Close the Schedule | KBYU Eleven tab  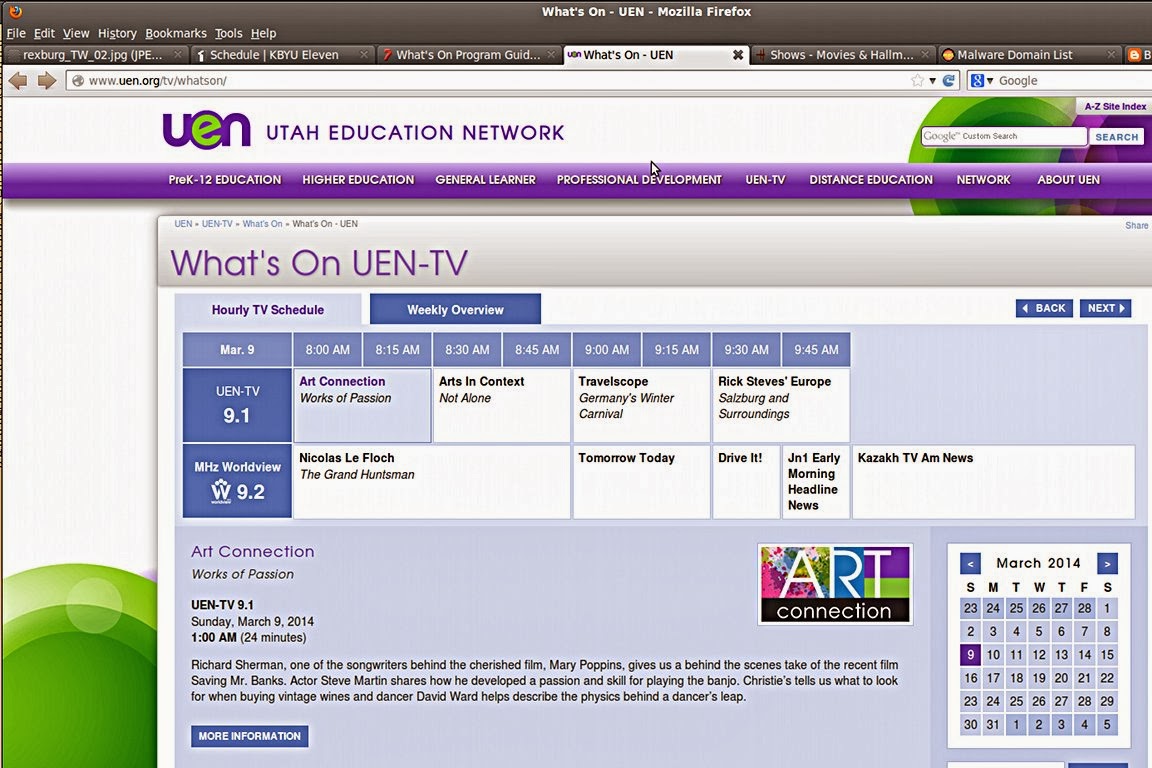coord(364,54)
